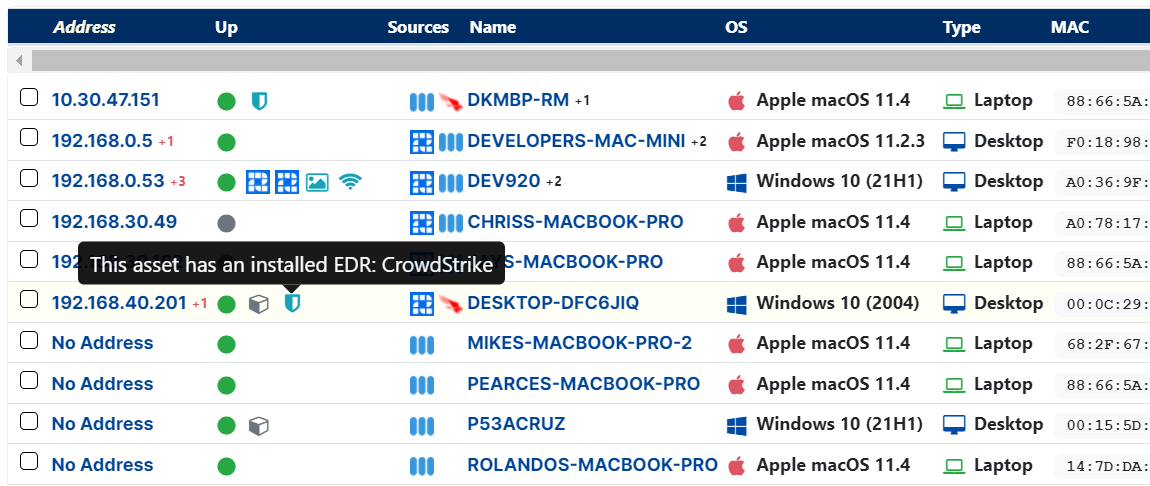Viewport: 1150px width, 486px height.
Task: Click the scroll-left arrow of the horizontal scrollbar
Action: 19,60
